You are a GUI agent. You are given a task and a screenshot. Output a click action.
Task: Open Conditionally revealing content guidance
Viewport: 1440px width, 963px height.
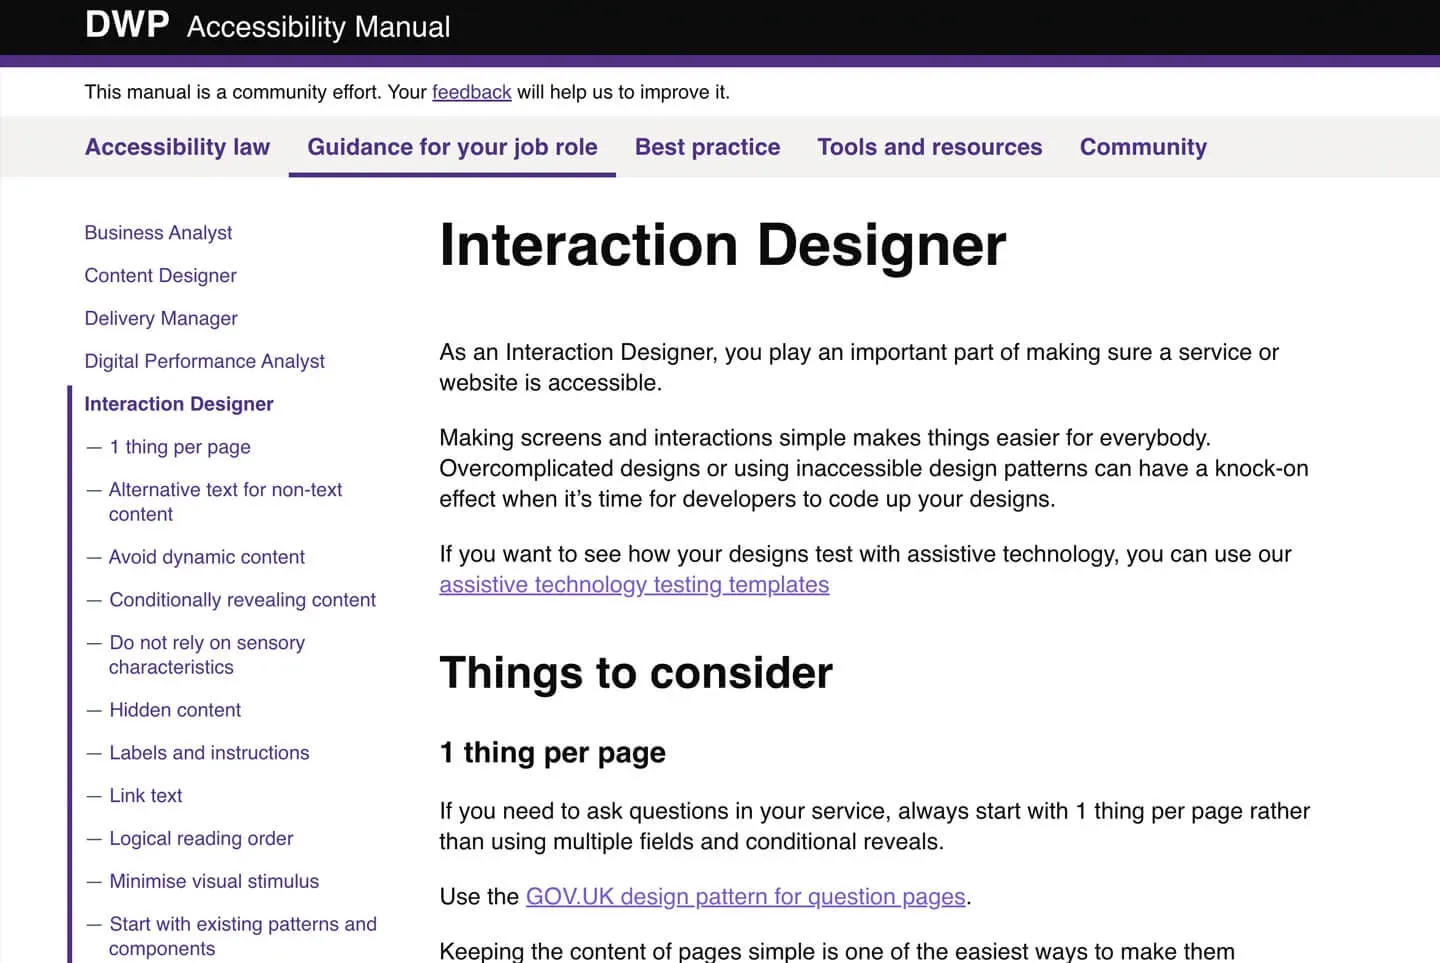[242, 600]
